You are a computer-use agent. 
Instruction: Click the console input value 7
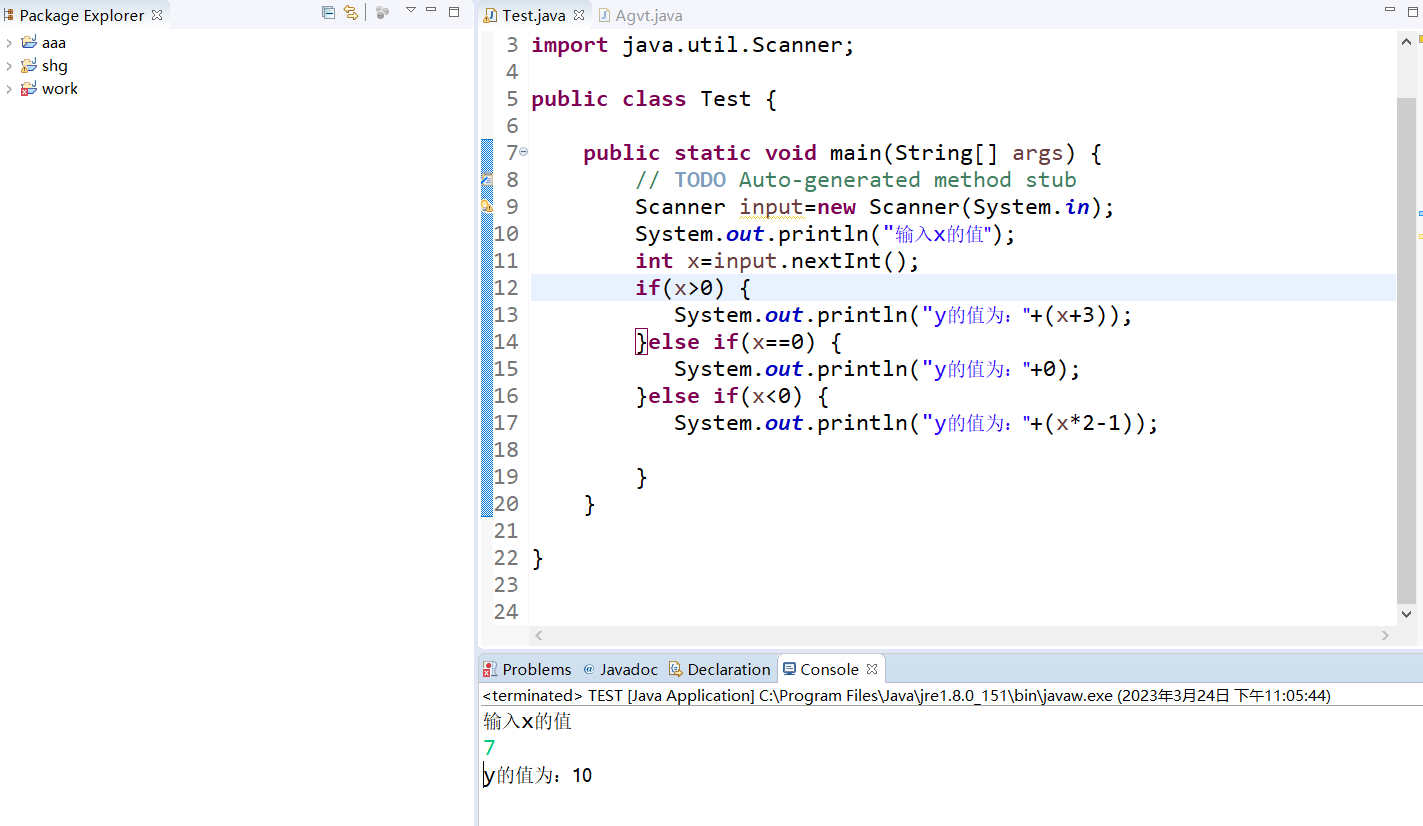489,748
